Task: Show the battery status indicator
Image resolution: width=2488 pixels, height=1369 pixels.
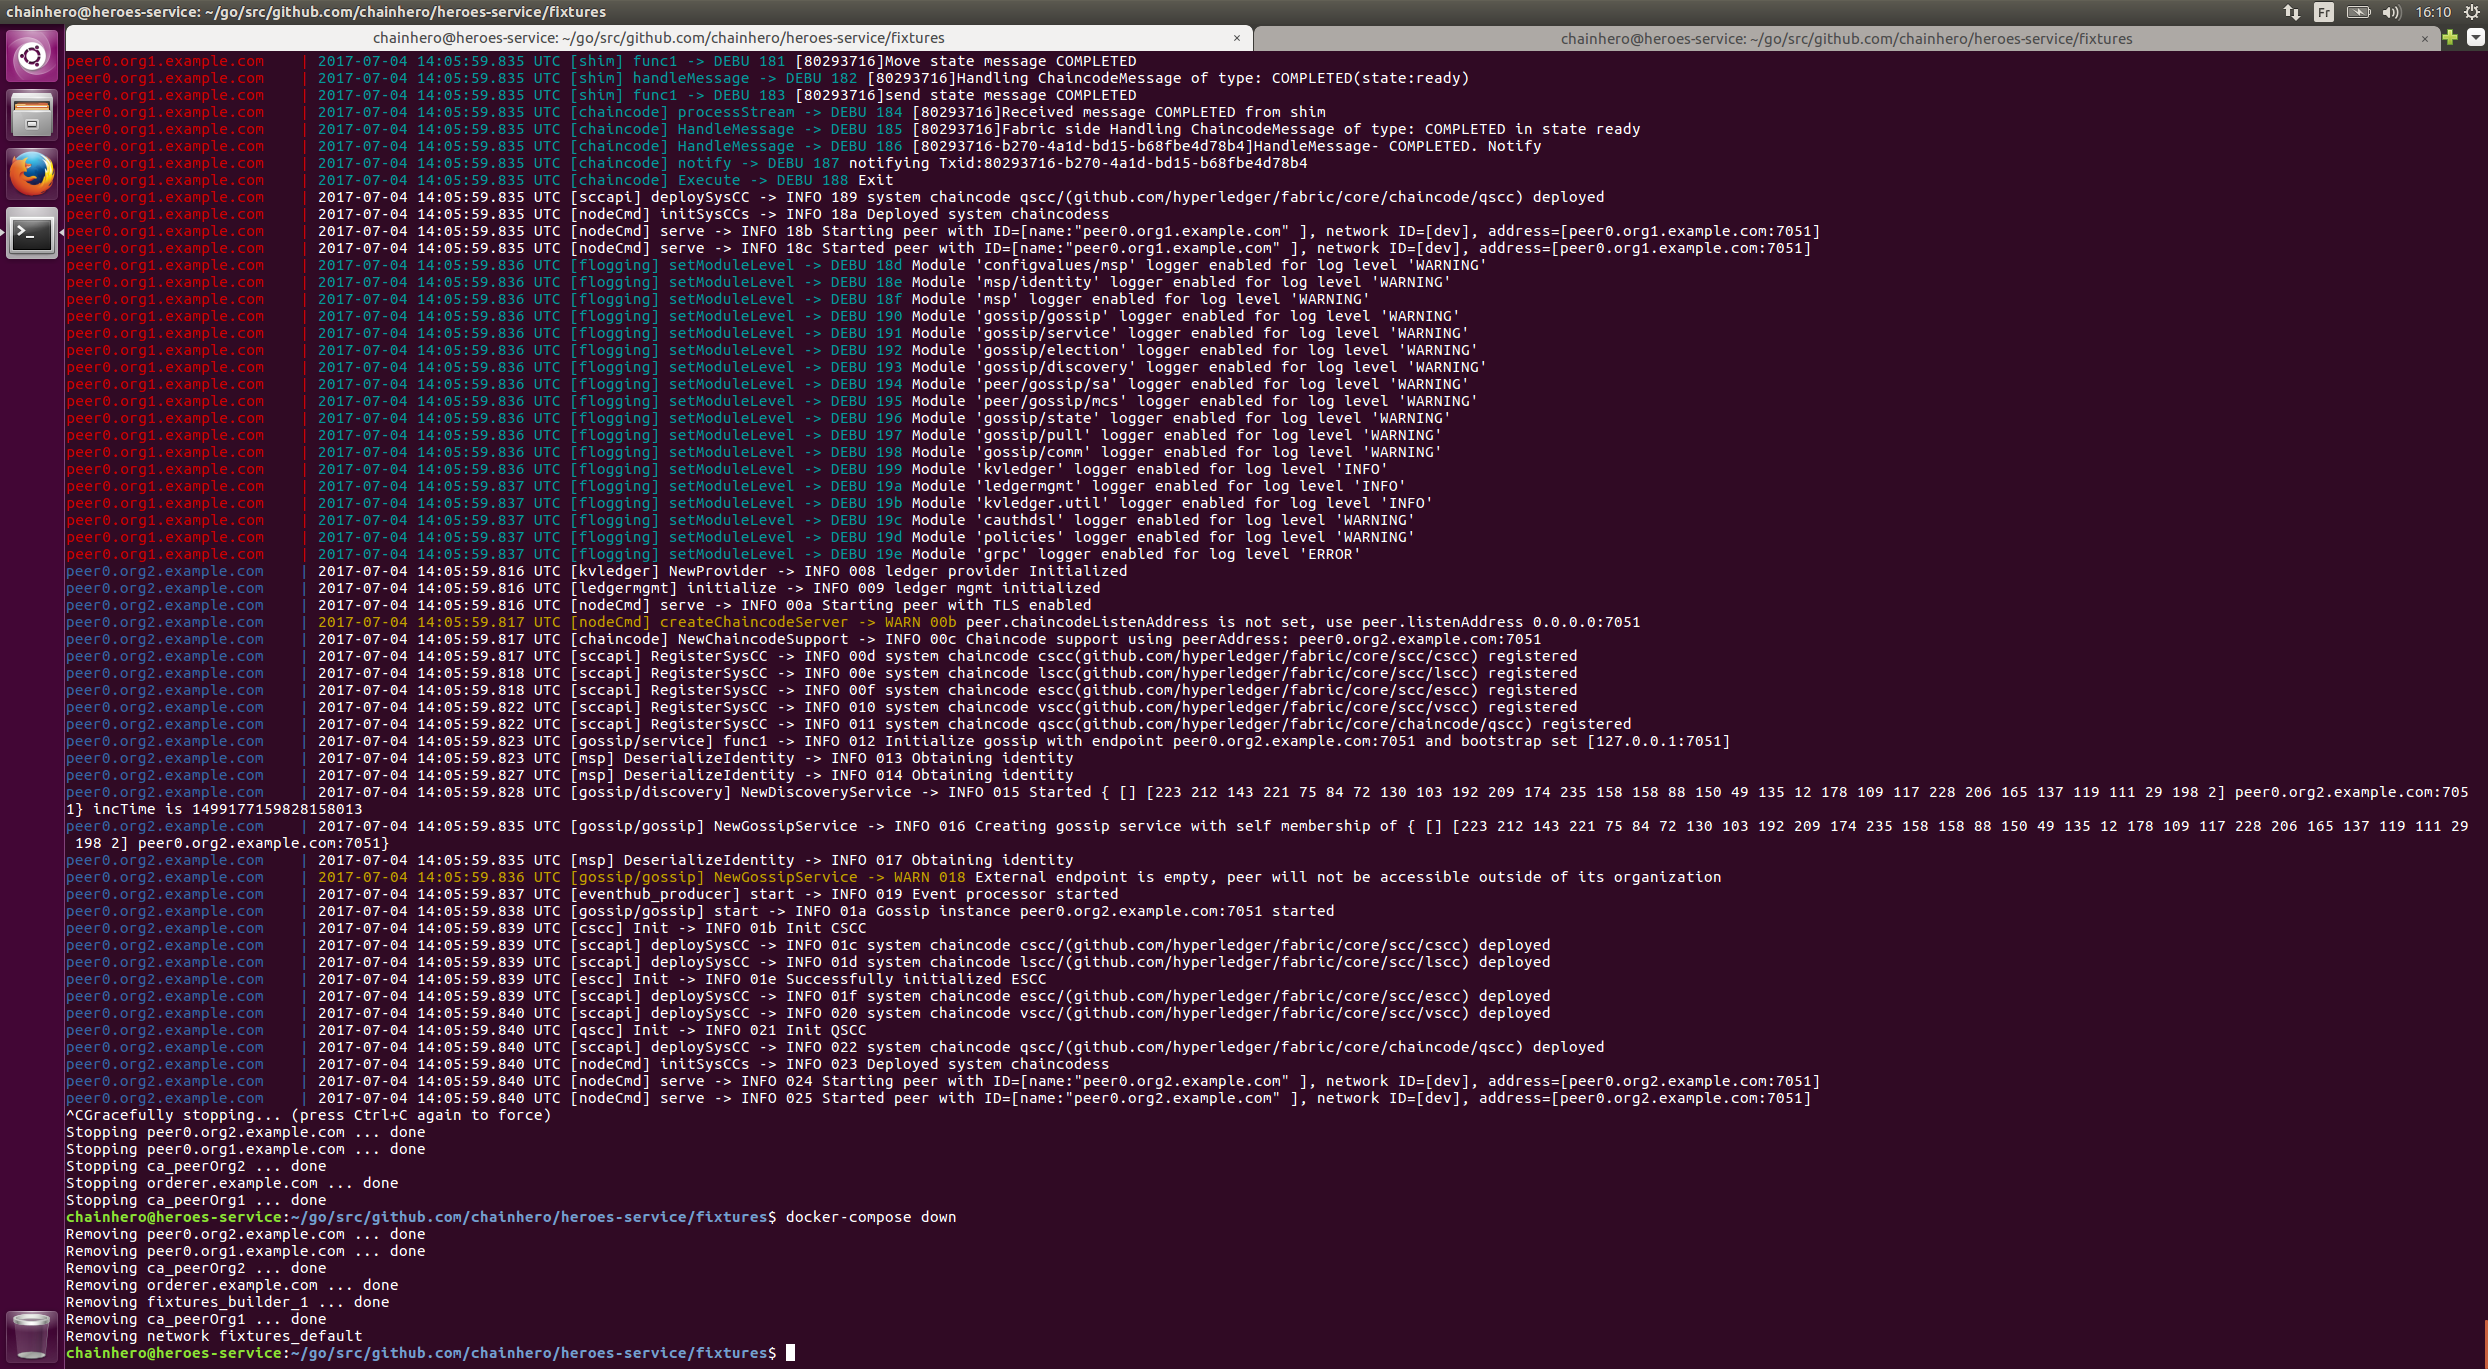Action: (x=2358, y=12)
